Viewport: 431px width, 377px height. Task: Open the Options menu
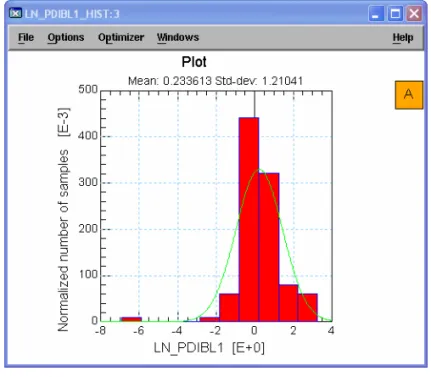point(66,37)
